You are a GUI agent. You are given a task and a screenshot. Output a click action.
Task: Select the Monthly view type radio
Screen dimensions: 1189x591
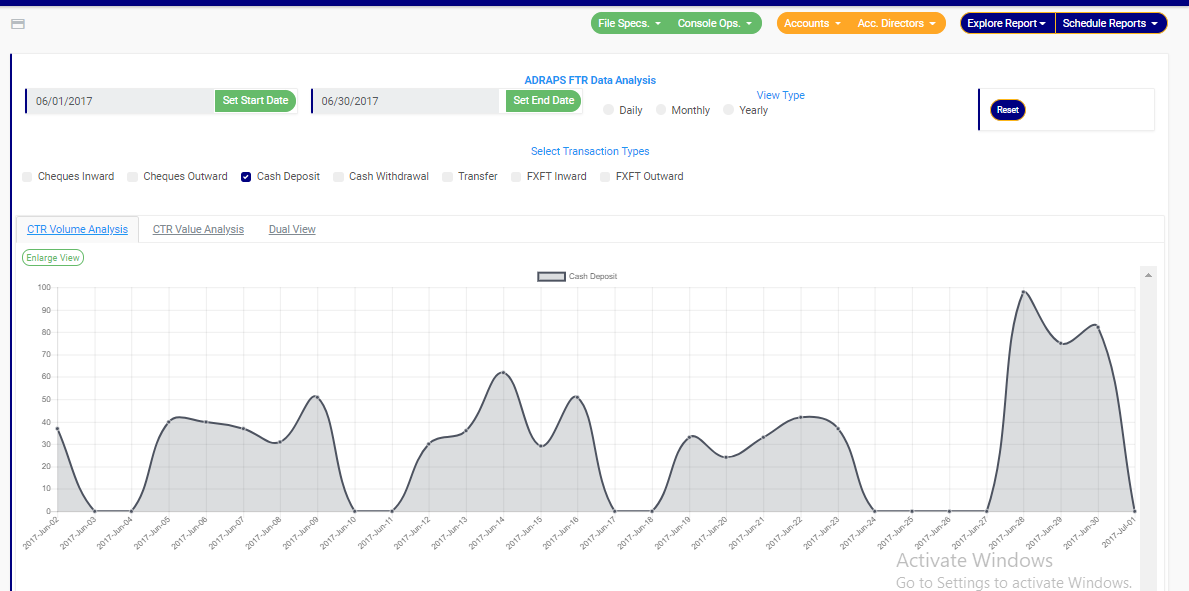tap(661, 110)
